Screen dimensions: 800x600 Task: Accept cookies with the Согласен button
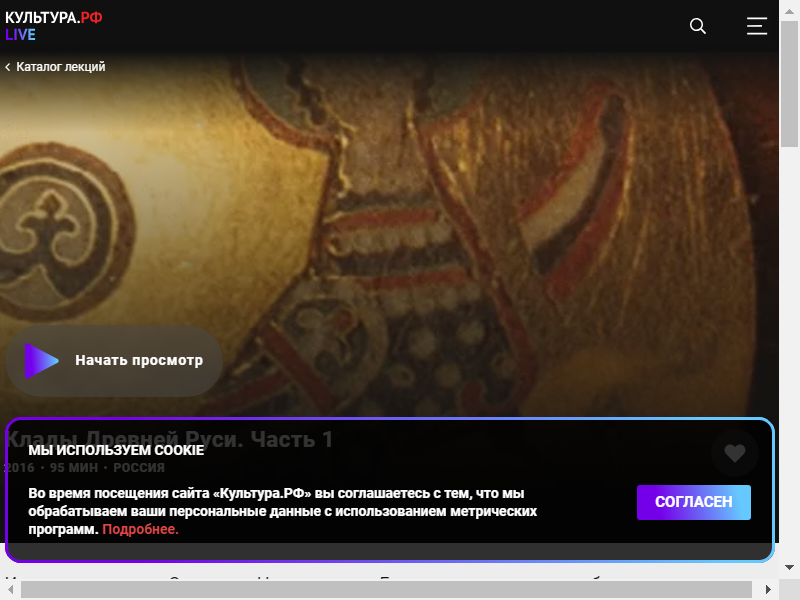tap(693, 502)
